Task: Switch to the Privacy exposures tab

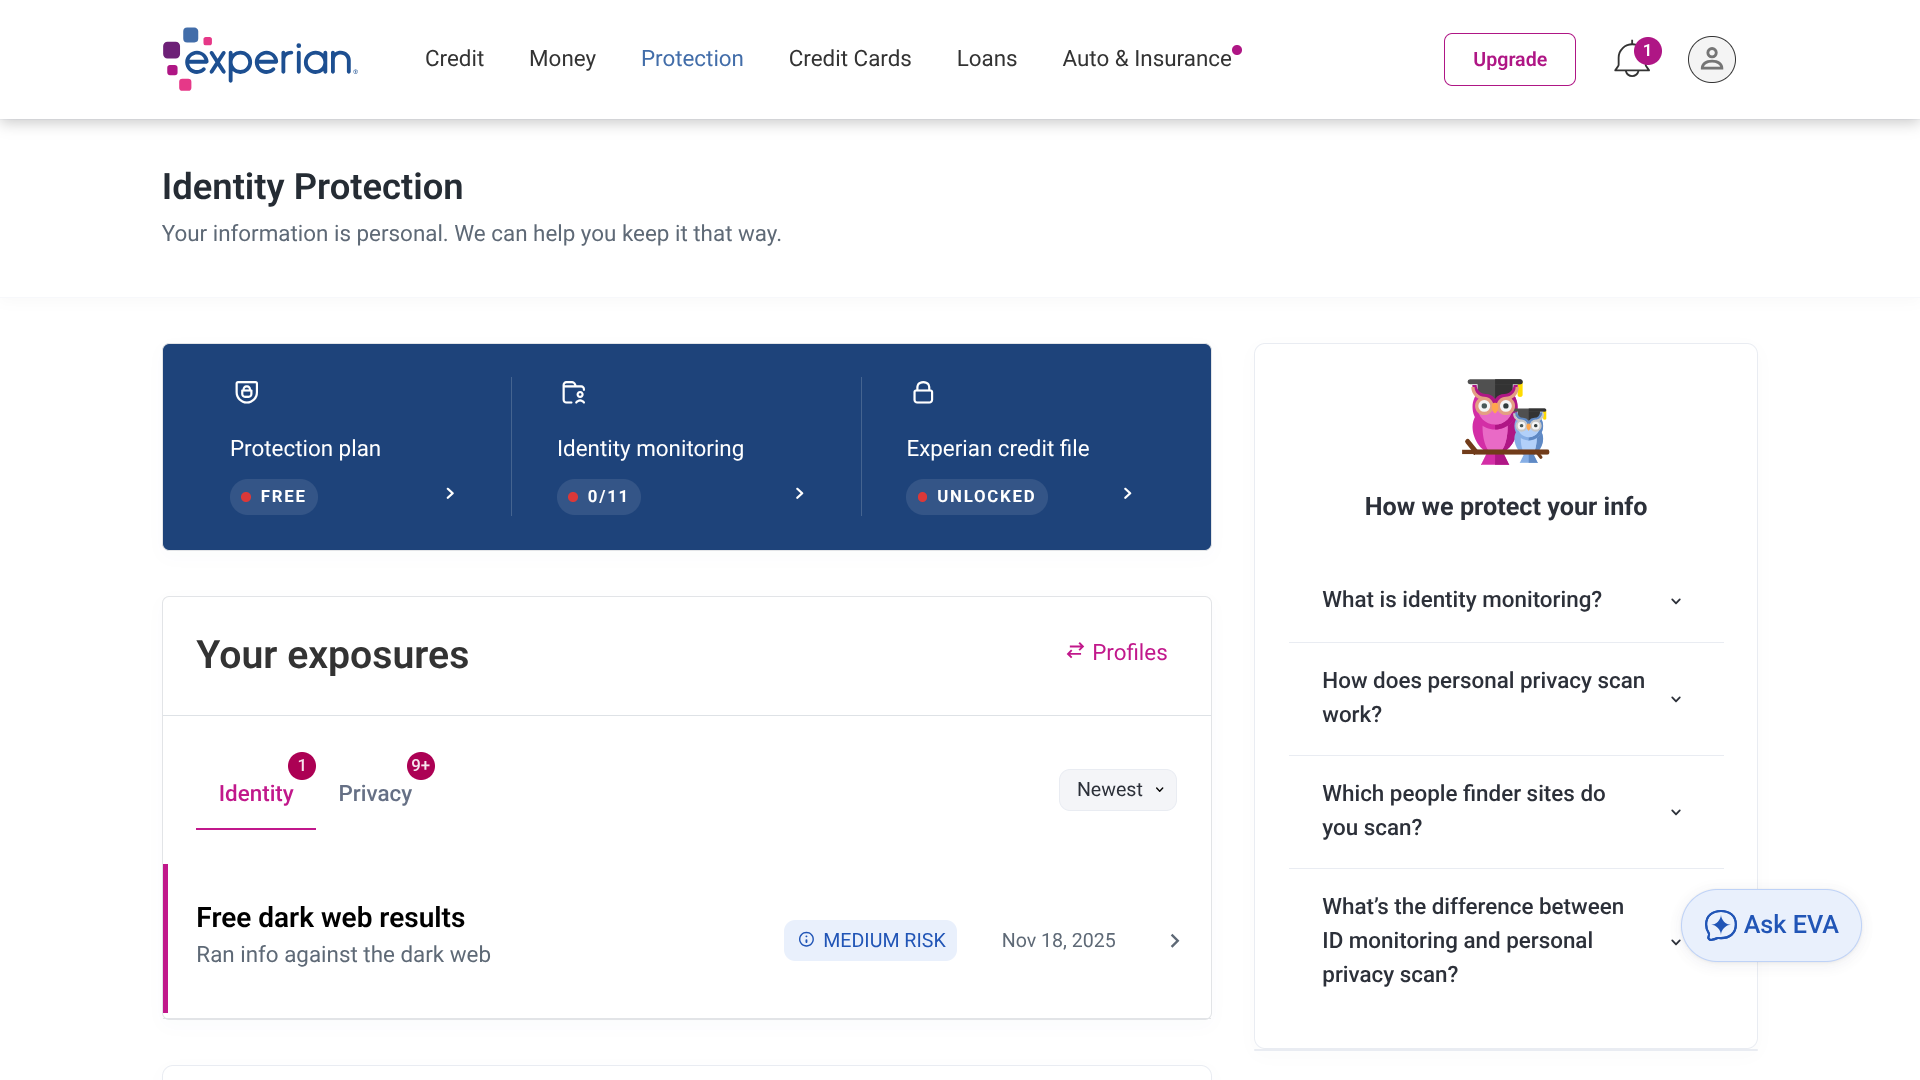Action: point(376,793)
